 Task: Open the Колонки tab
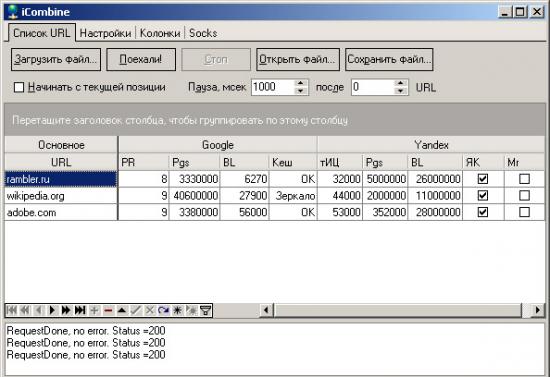160,33
